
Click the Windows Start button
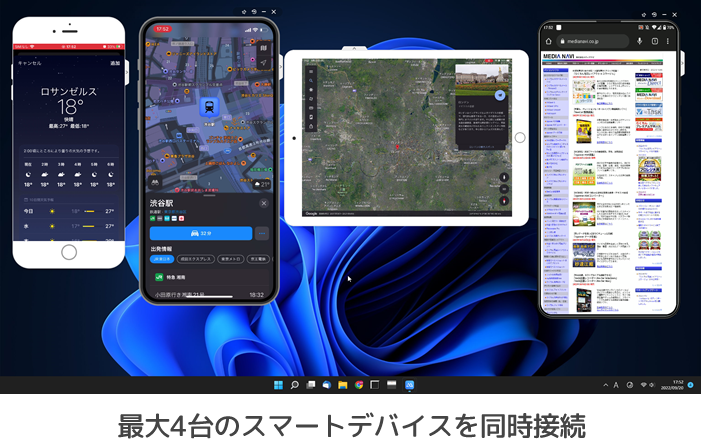pos(278,385)
